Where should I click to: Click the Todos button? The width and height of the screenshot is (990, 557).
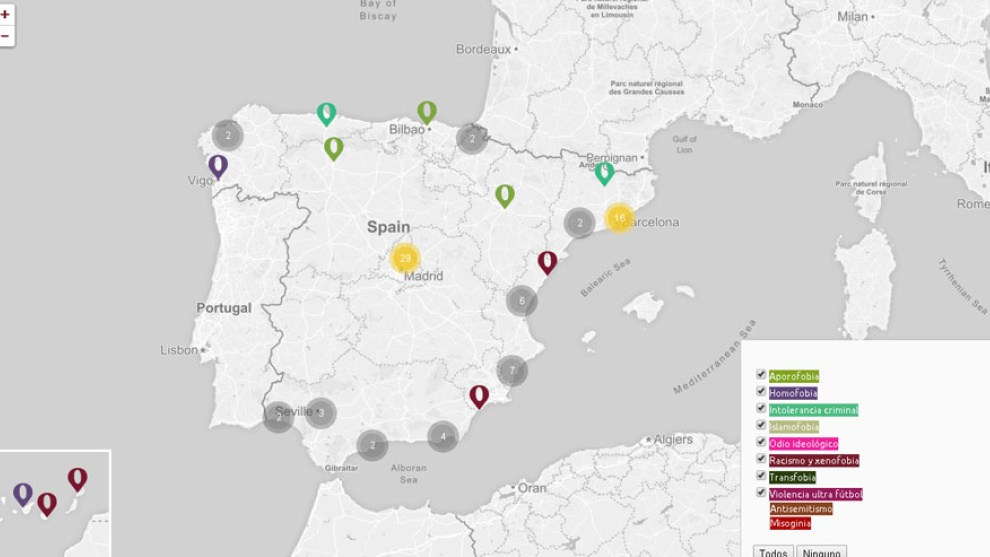pyautogui.click(x=773, y=551)
